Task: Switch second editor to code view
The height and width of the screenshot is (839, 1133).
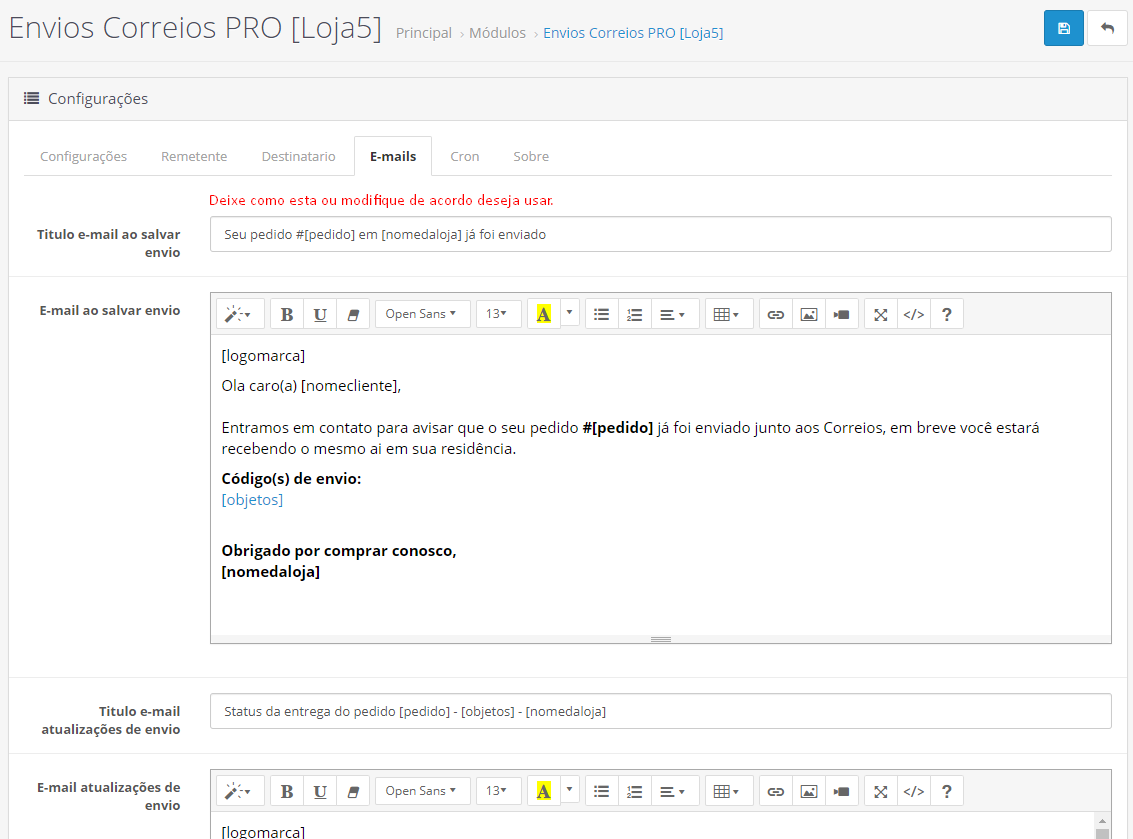Action: [x=913, y=791]
